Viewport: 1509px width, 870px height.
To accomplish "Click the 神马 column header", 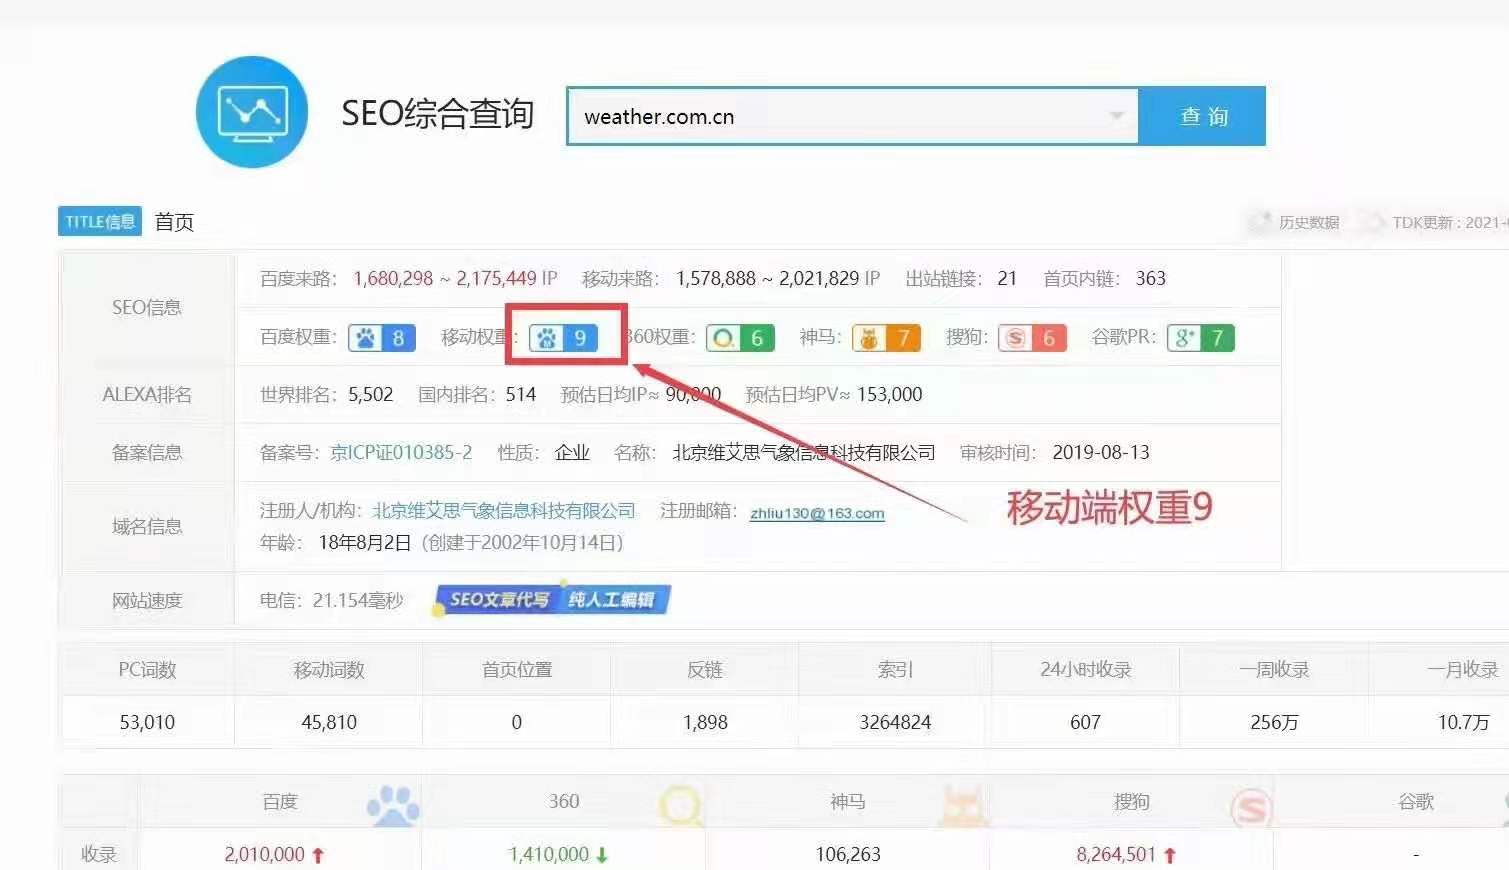I will 848,801.
